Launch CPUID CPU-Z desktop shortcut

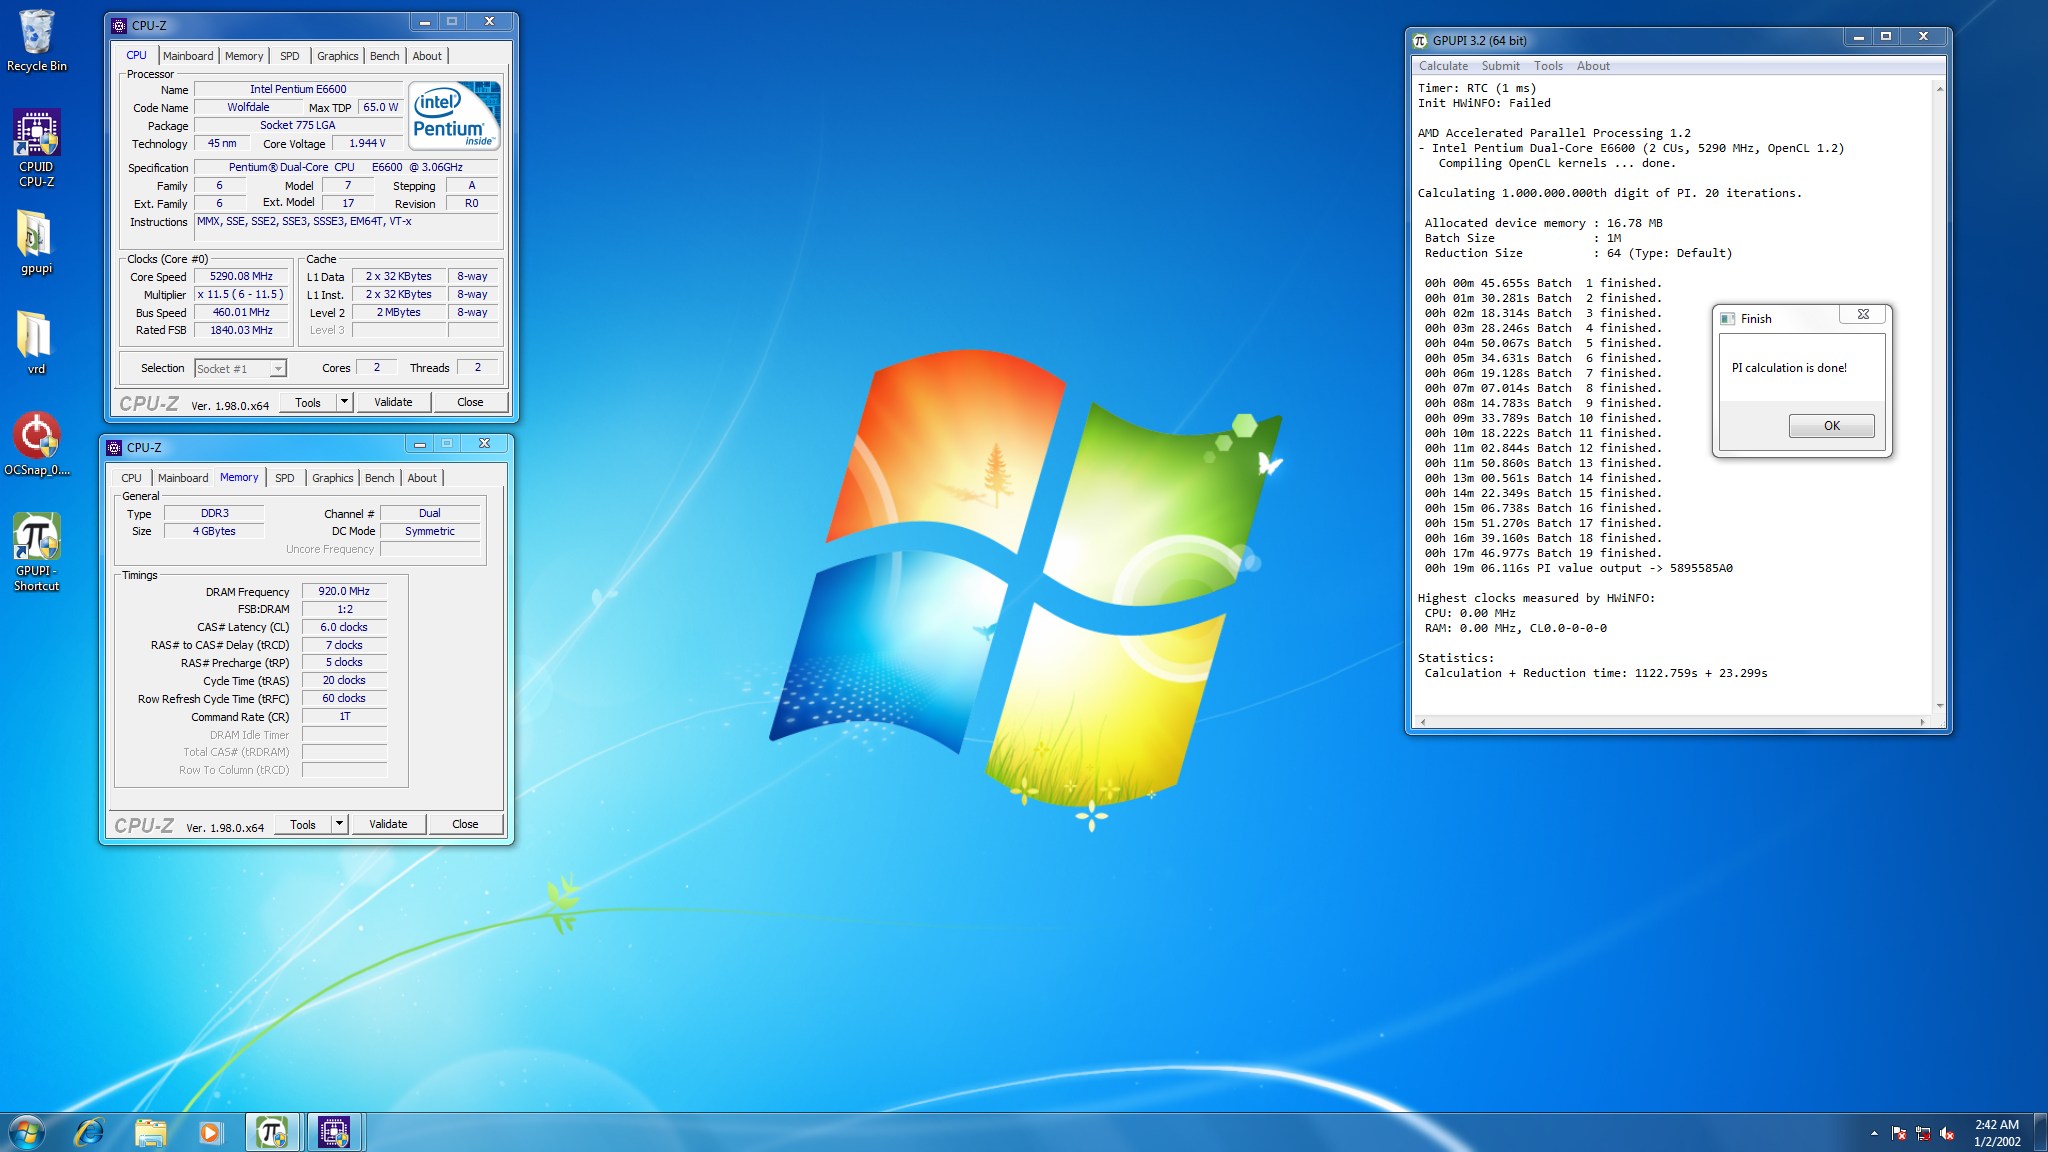pyautogui.click(x=37, y=148)
